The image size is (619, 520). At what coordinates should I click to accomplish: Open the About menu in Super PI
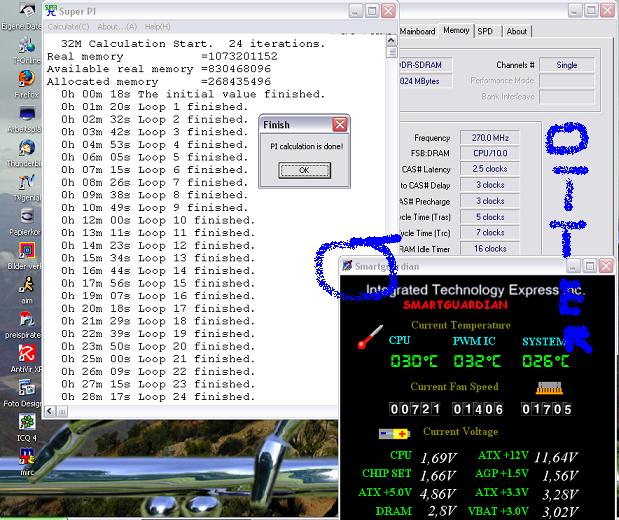tap(117, 27)
